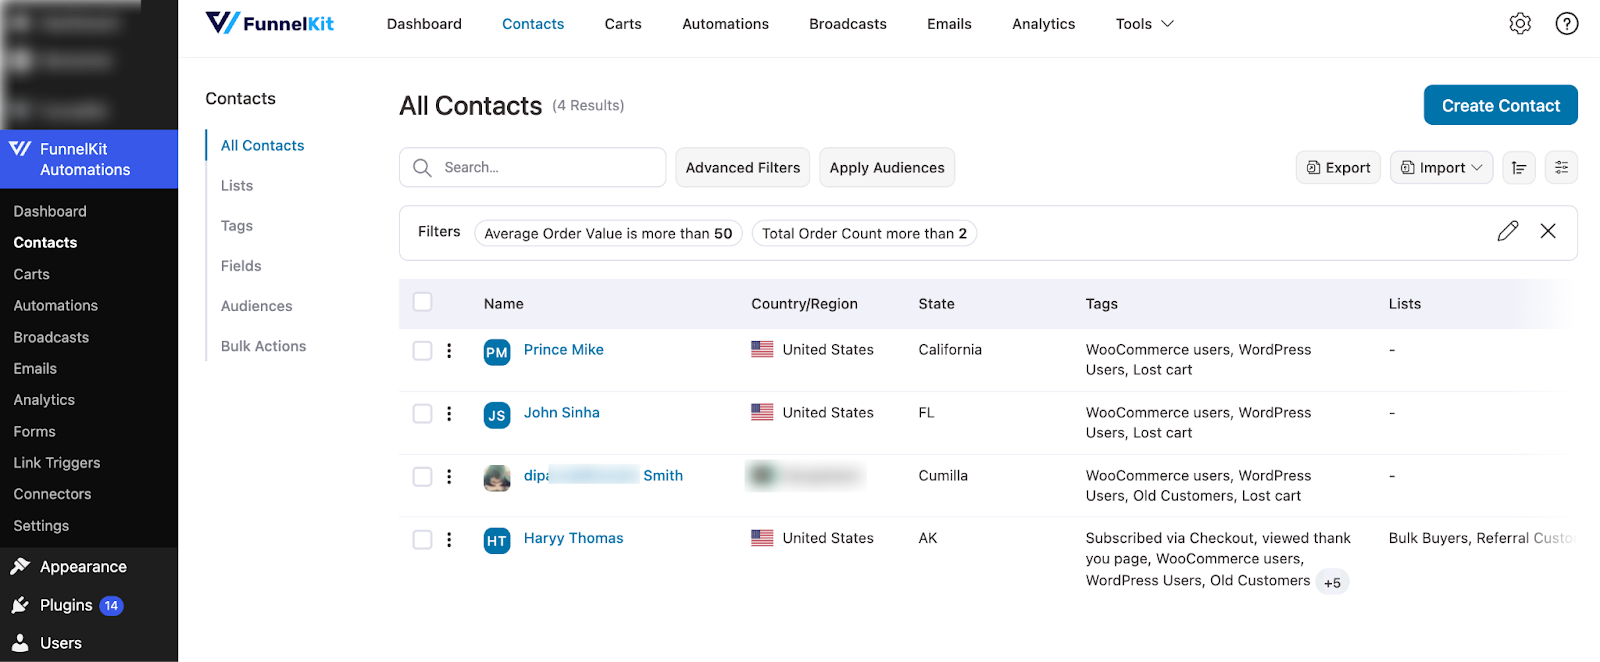
Task: Click the US flag in Haryy Thomas row
Action: pos(762,538)
